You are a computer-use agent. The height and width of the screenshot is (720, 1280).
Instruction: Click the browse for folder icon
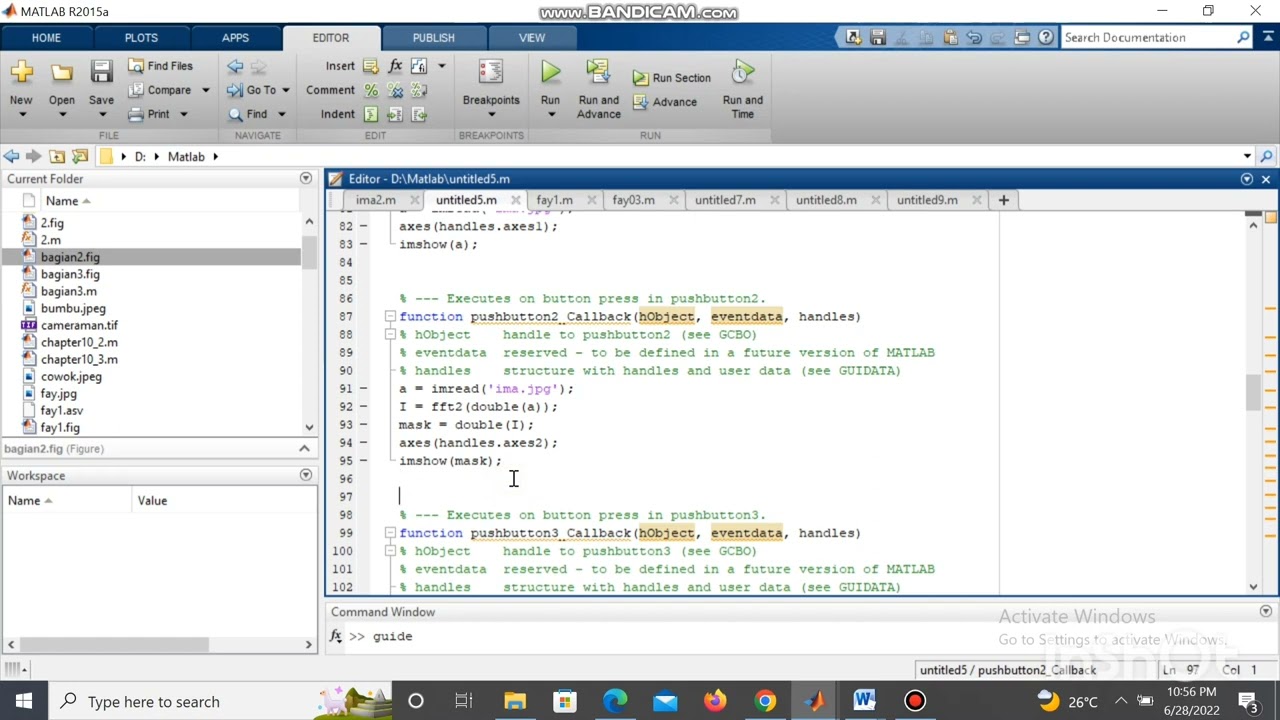pyautogui.click(x=80, y=156)
